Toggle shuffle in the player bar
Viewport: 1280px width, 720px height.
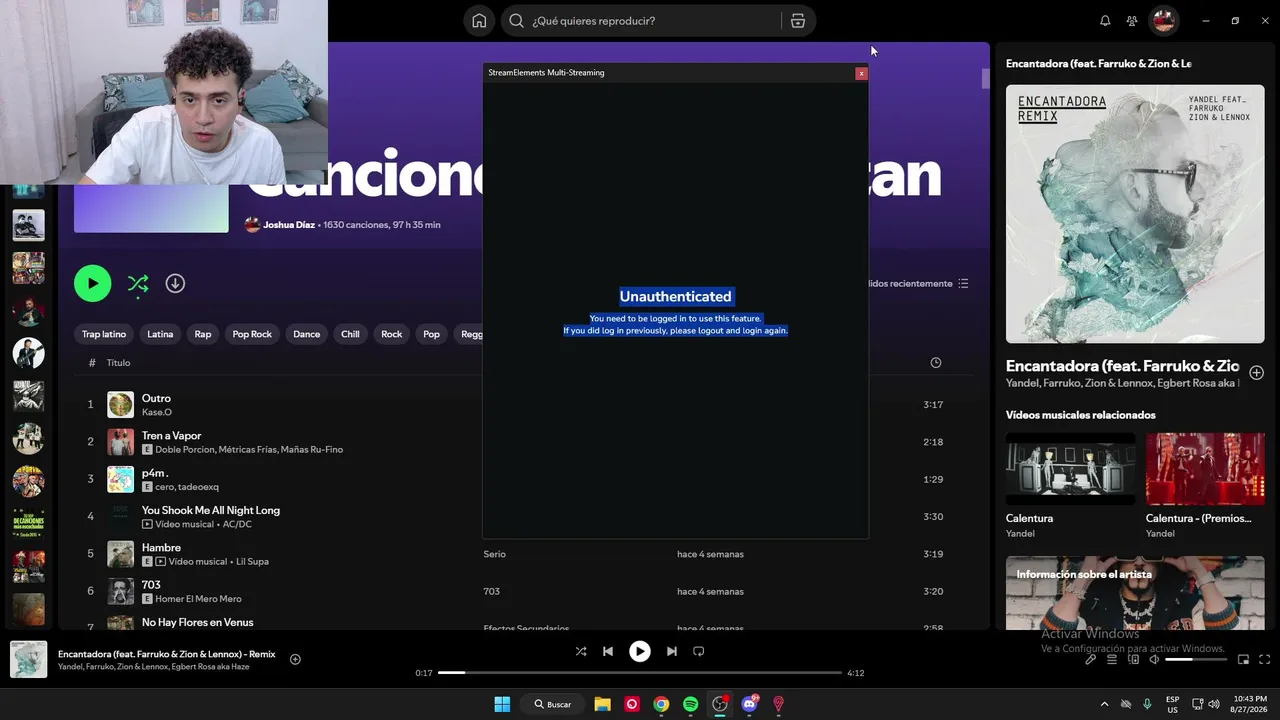click(581, 651)
